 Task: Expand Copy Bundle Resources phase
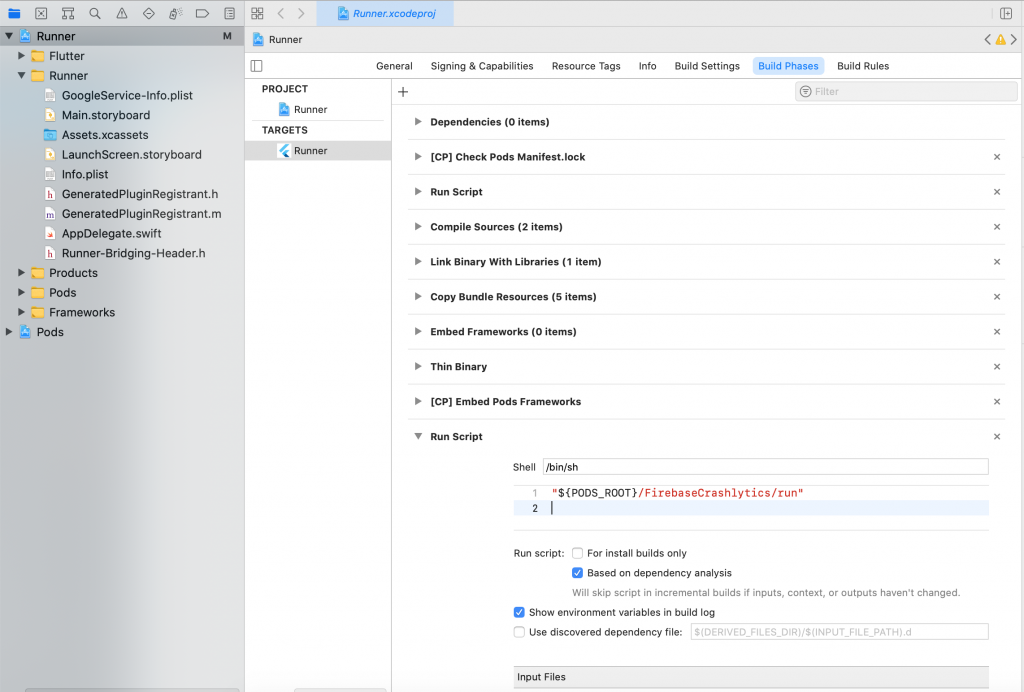tap(418, 296)
